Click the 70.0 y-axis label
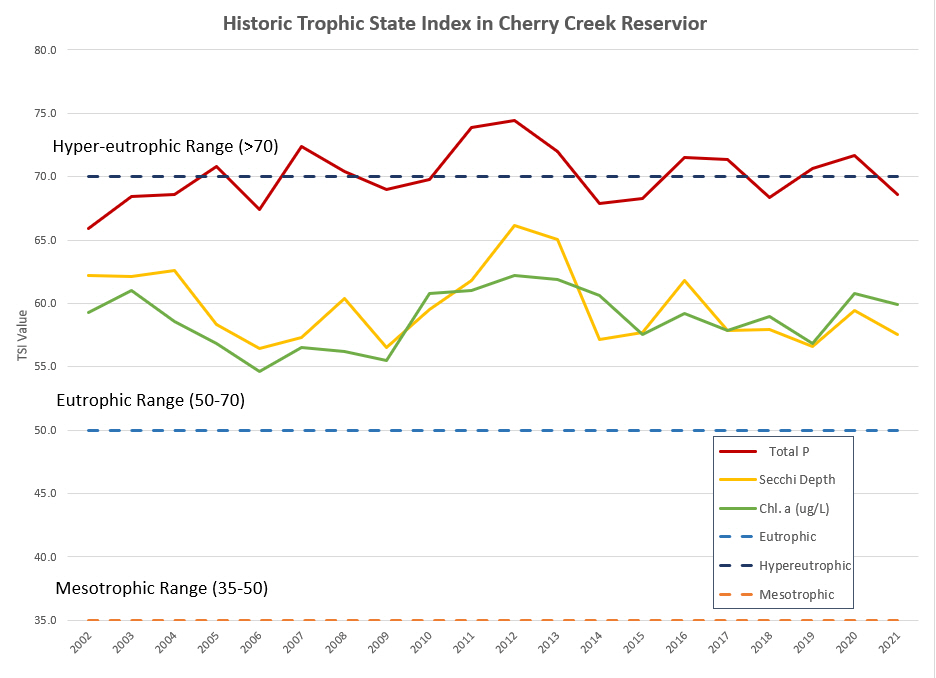This screenshot has height=678, width=936. pyautogui.click(x=45, y=177)
